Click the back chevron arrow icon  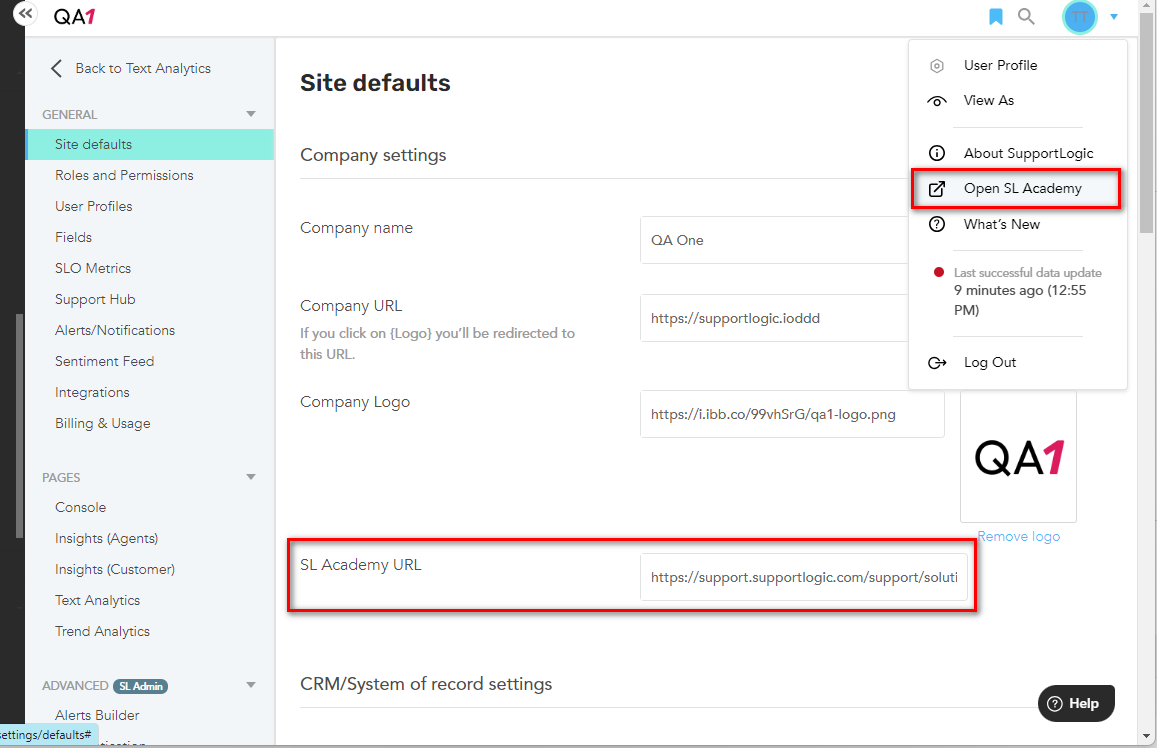(x=56, y=69)
